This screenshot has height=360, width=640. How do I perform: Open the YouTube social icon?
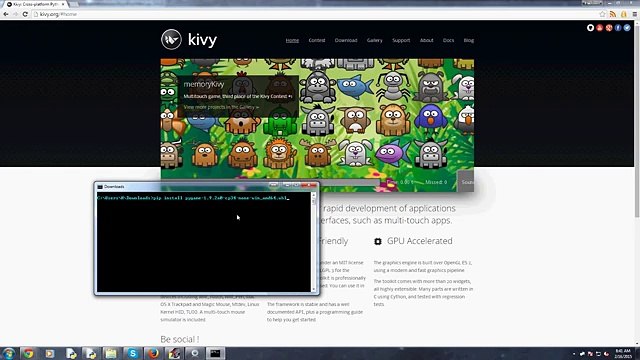(x=600, y=28)
